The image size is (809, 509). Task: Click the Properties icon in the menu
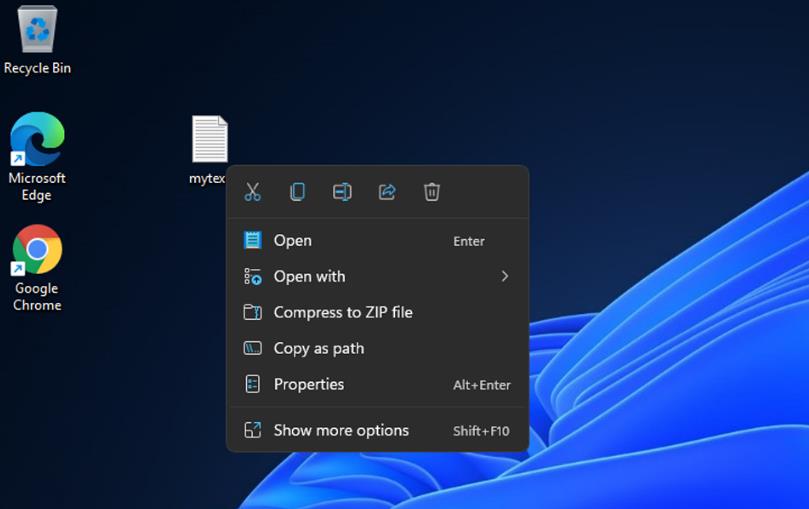coord(252,384)
